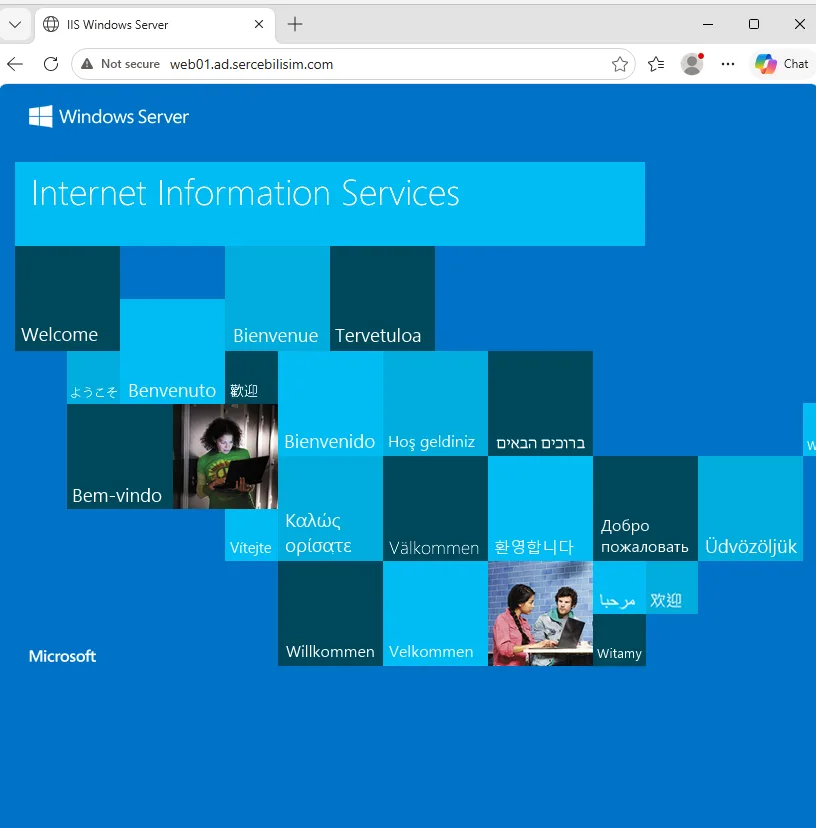Viewport: 816px width, 828px height.
Task: Click the Microsoft logo text
Action: 62,656
